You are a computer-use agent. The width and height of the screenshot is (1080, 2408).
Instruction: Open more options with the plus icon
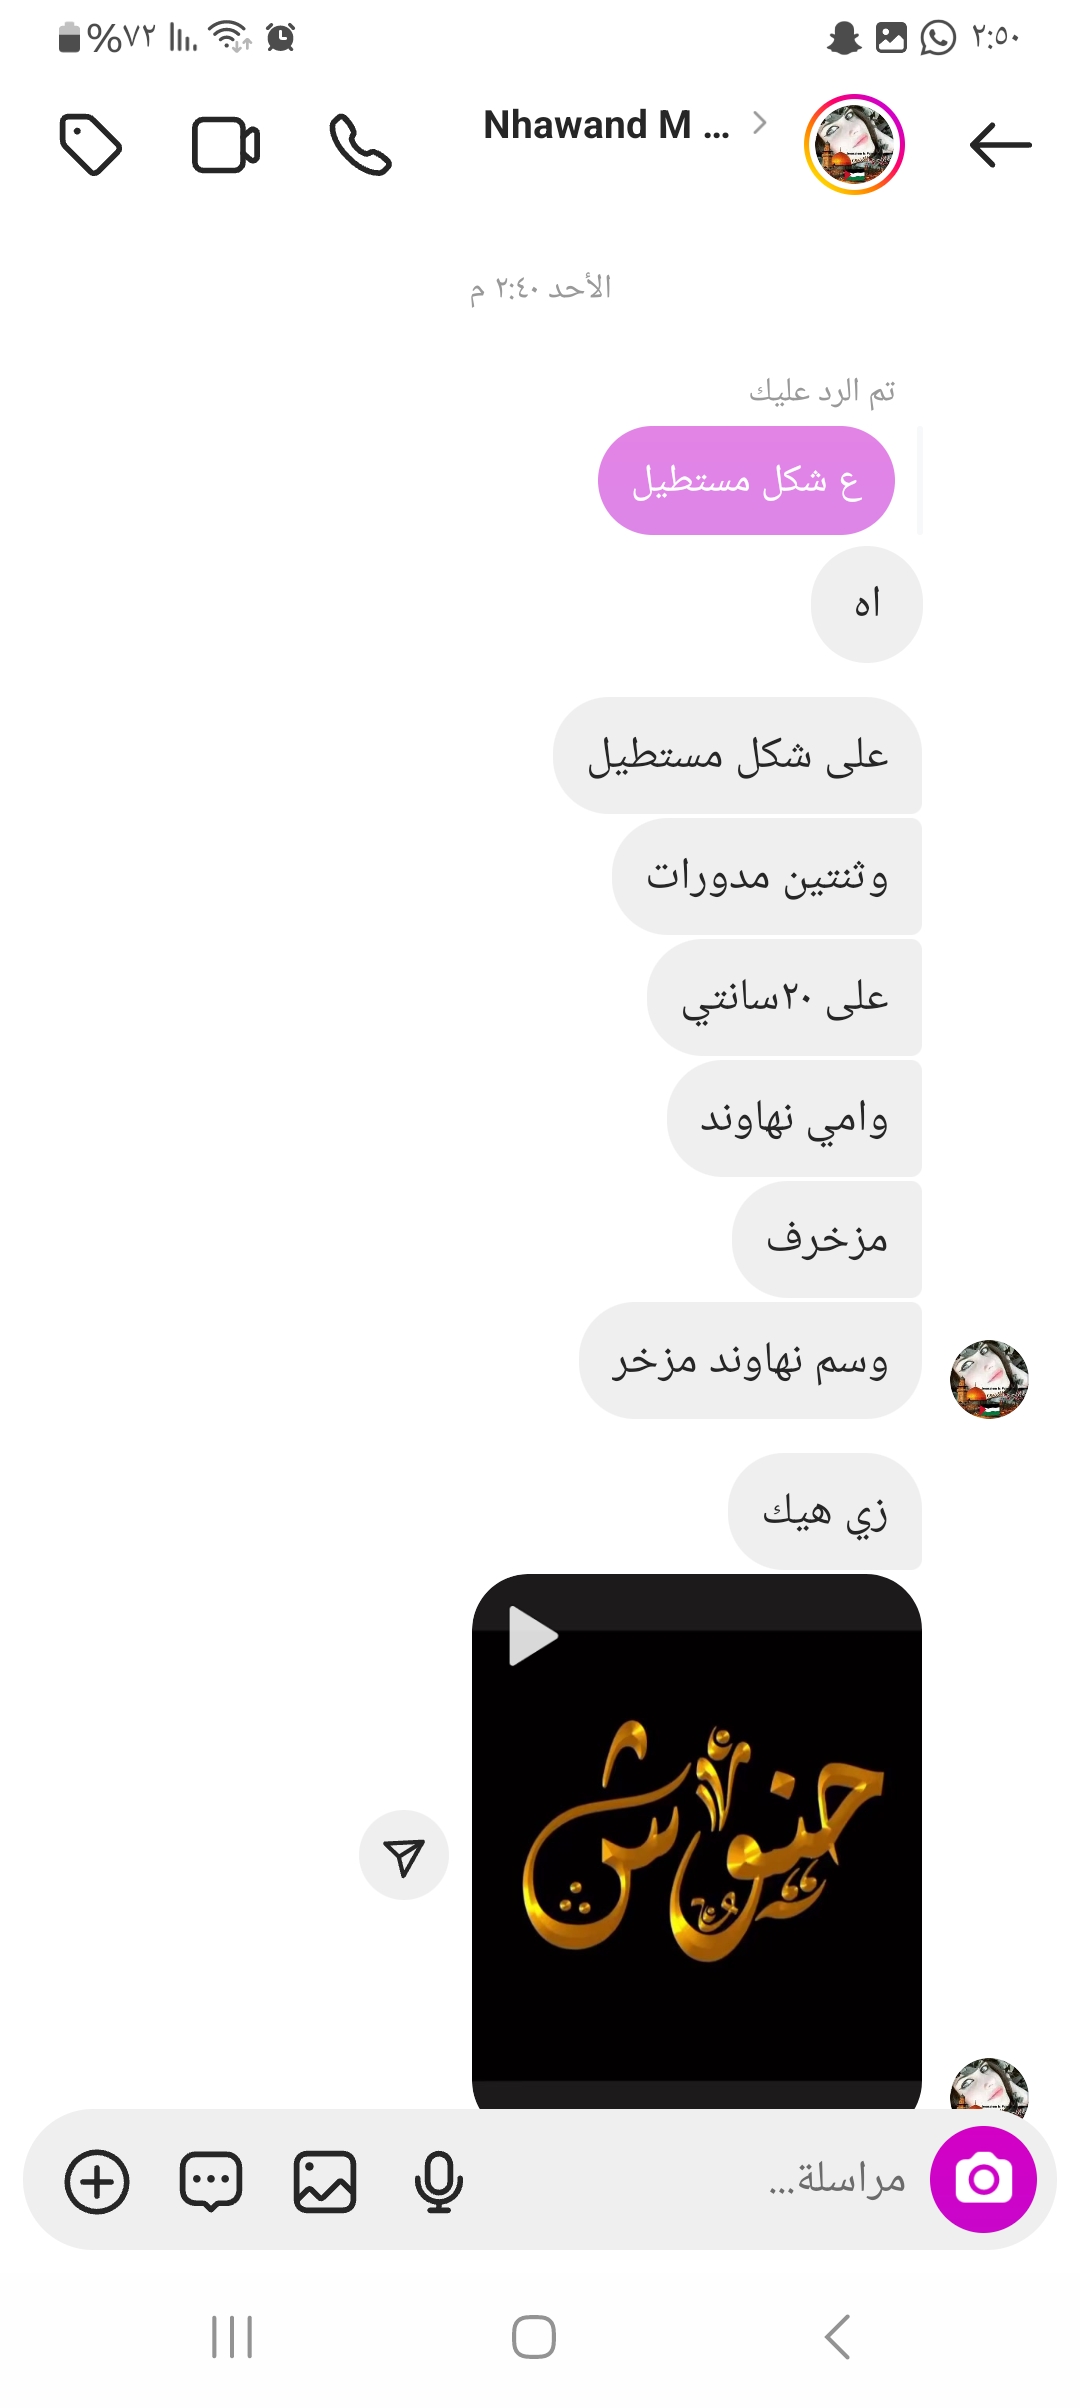click(97, 2181)
